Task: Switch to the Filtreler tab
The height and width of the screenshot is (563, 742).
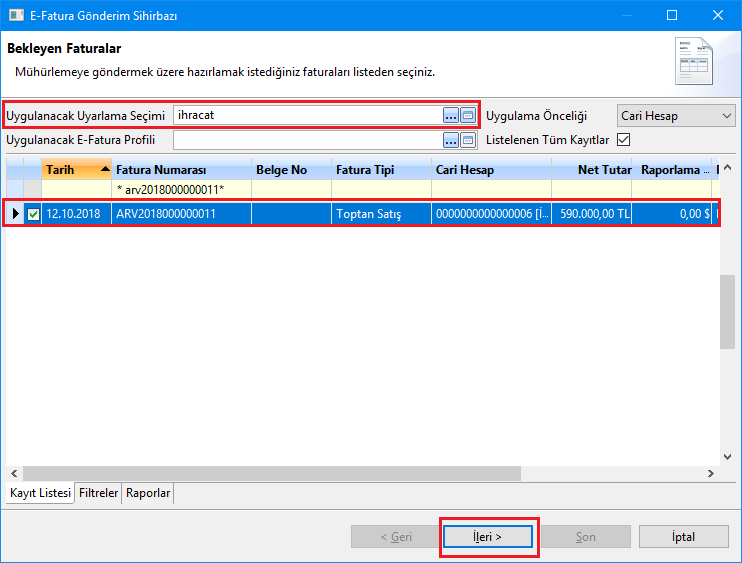Action: click(99, 493)
